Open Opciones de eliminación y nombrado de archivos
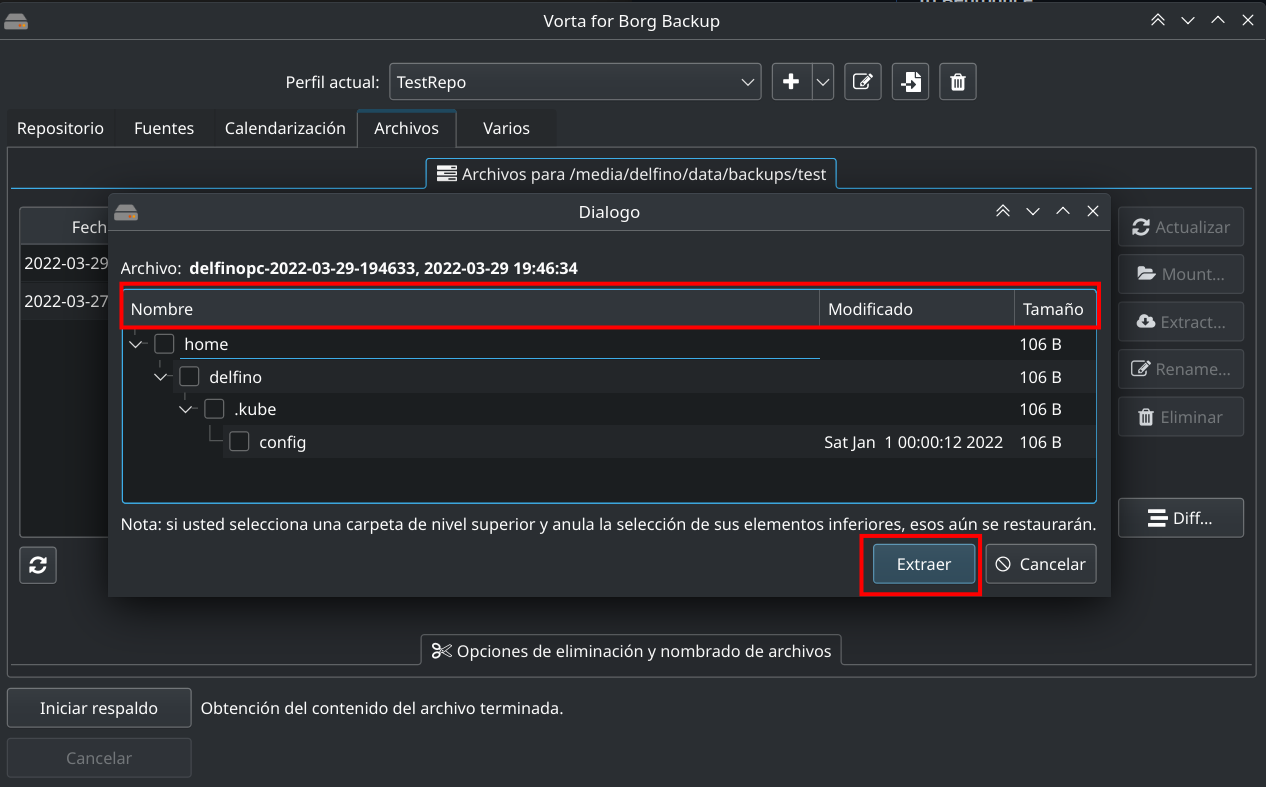 click(631, 651)
